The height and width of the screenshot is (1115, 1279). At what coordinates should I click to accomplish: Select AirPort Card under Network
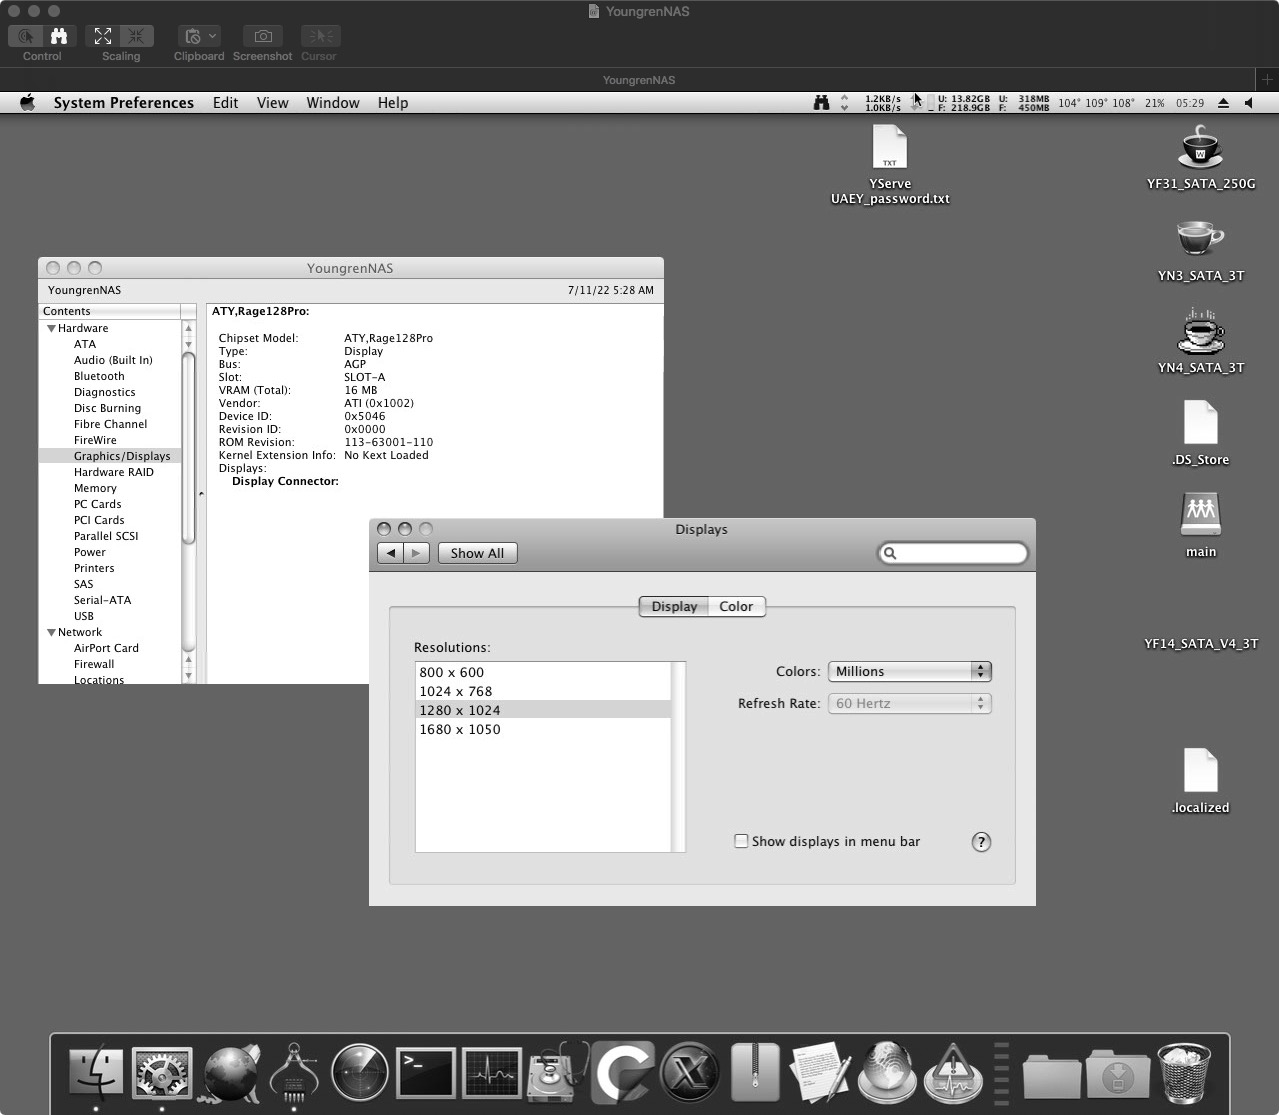pyautogui.click(x=106, y=648)
